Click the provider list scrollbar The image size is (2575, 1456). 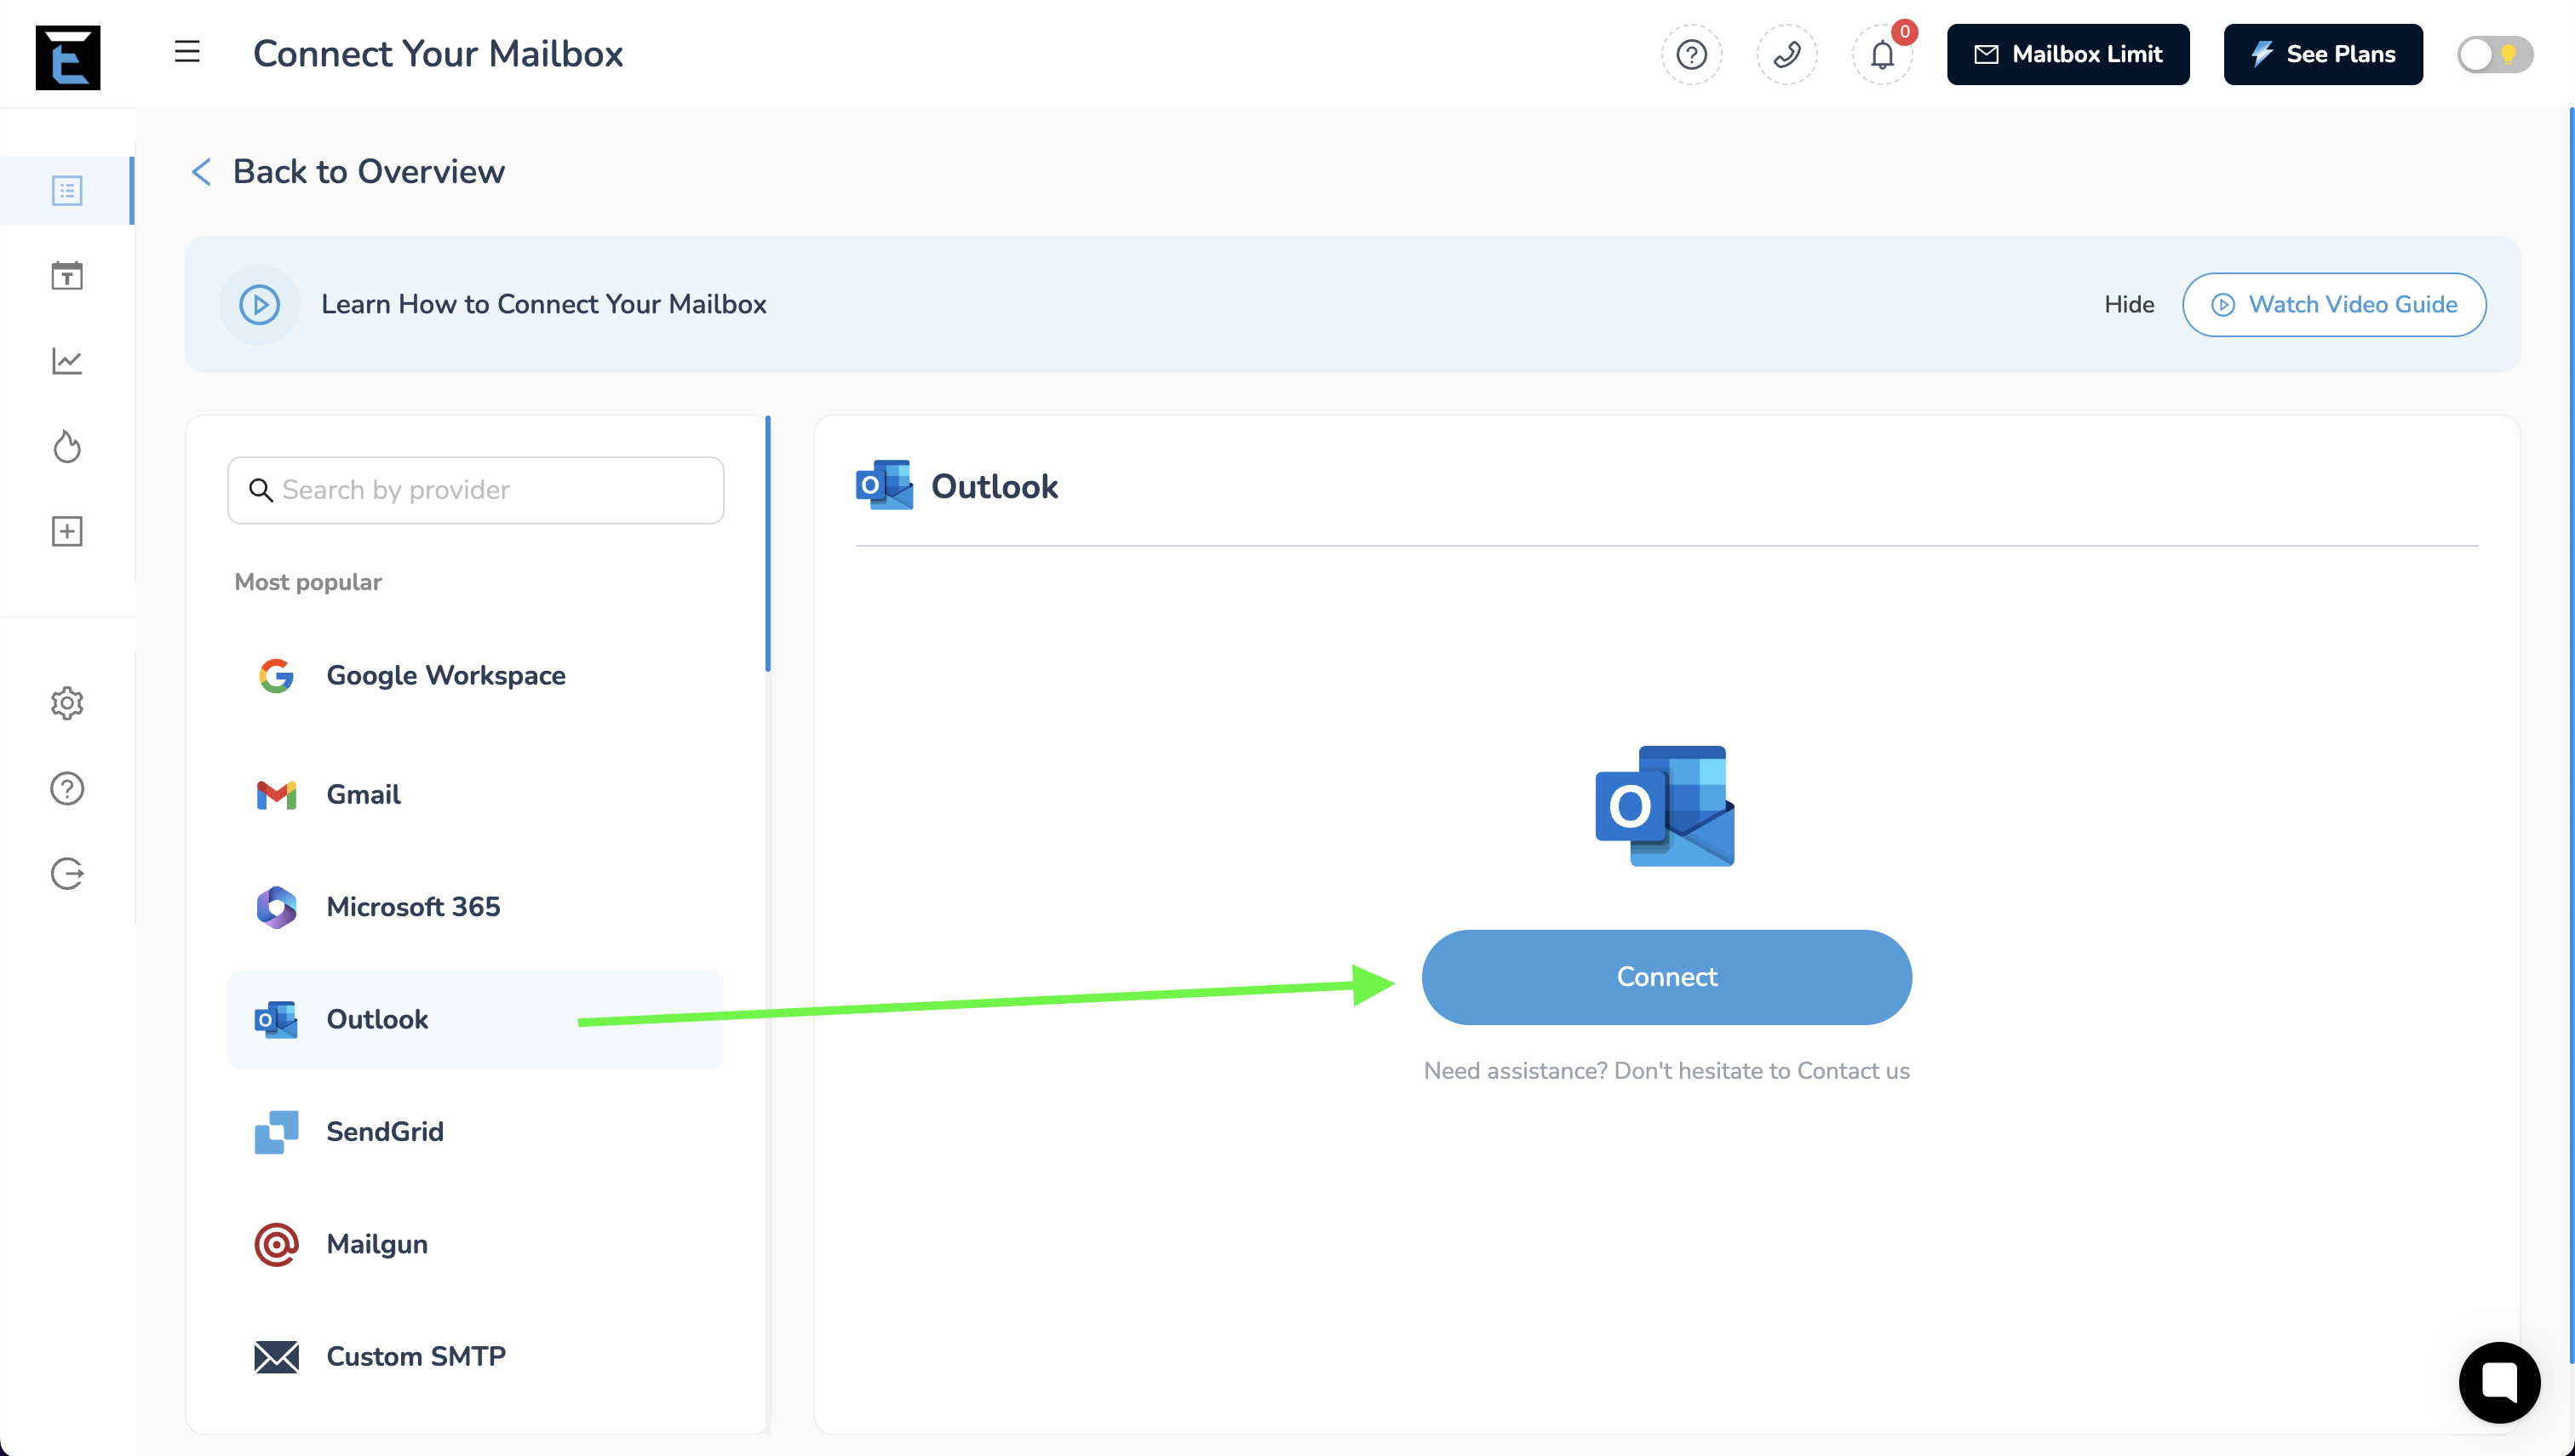[x=767, y=545]
